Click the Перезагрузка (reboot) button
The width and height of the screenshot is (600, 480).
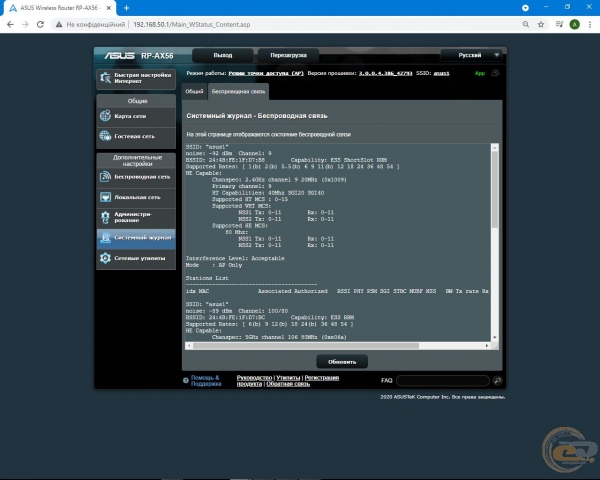click(x=289, y=56)
